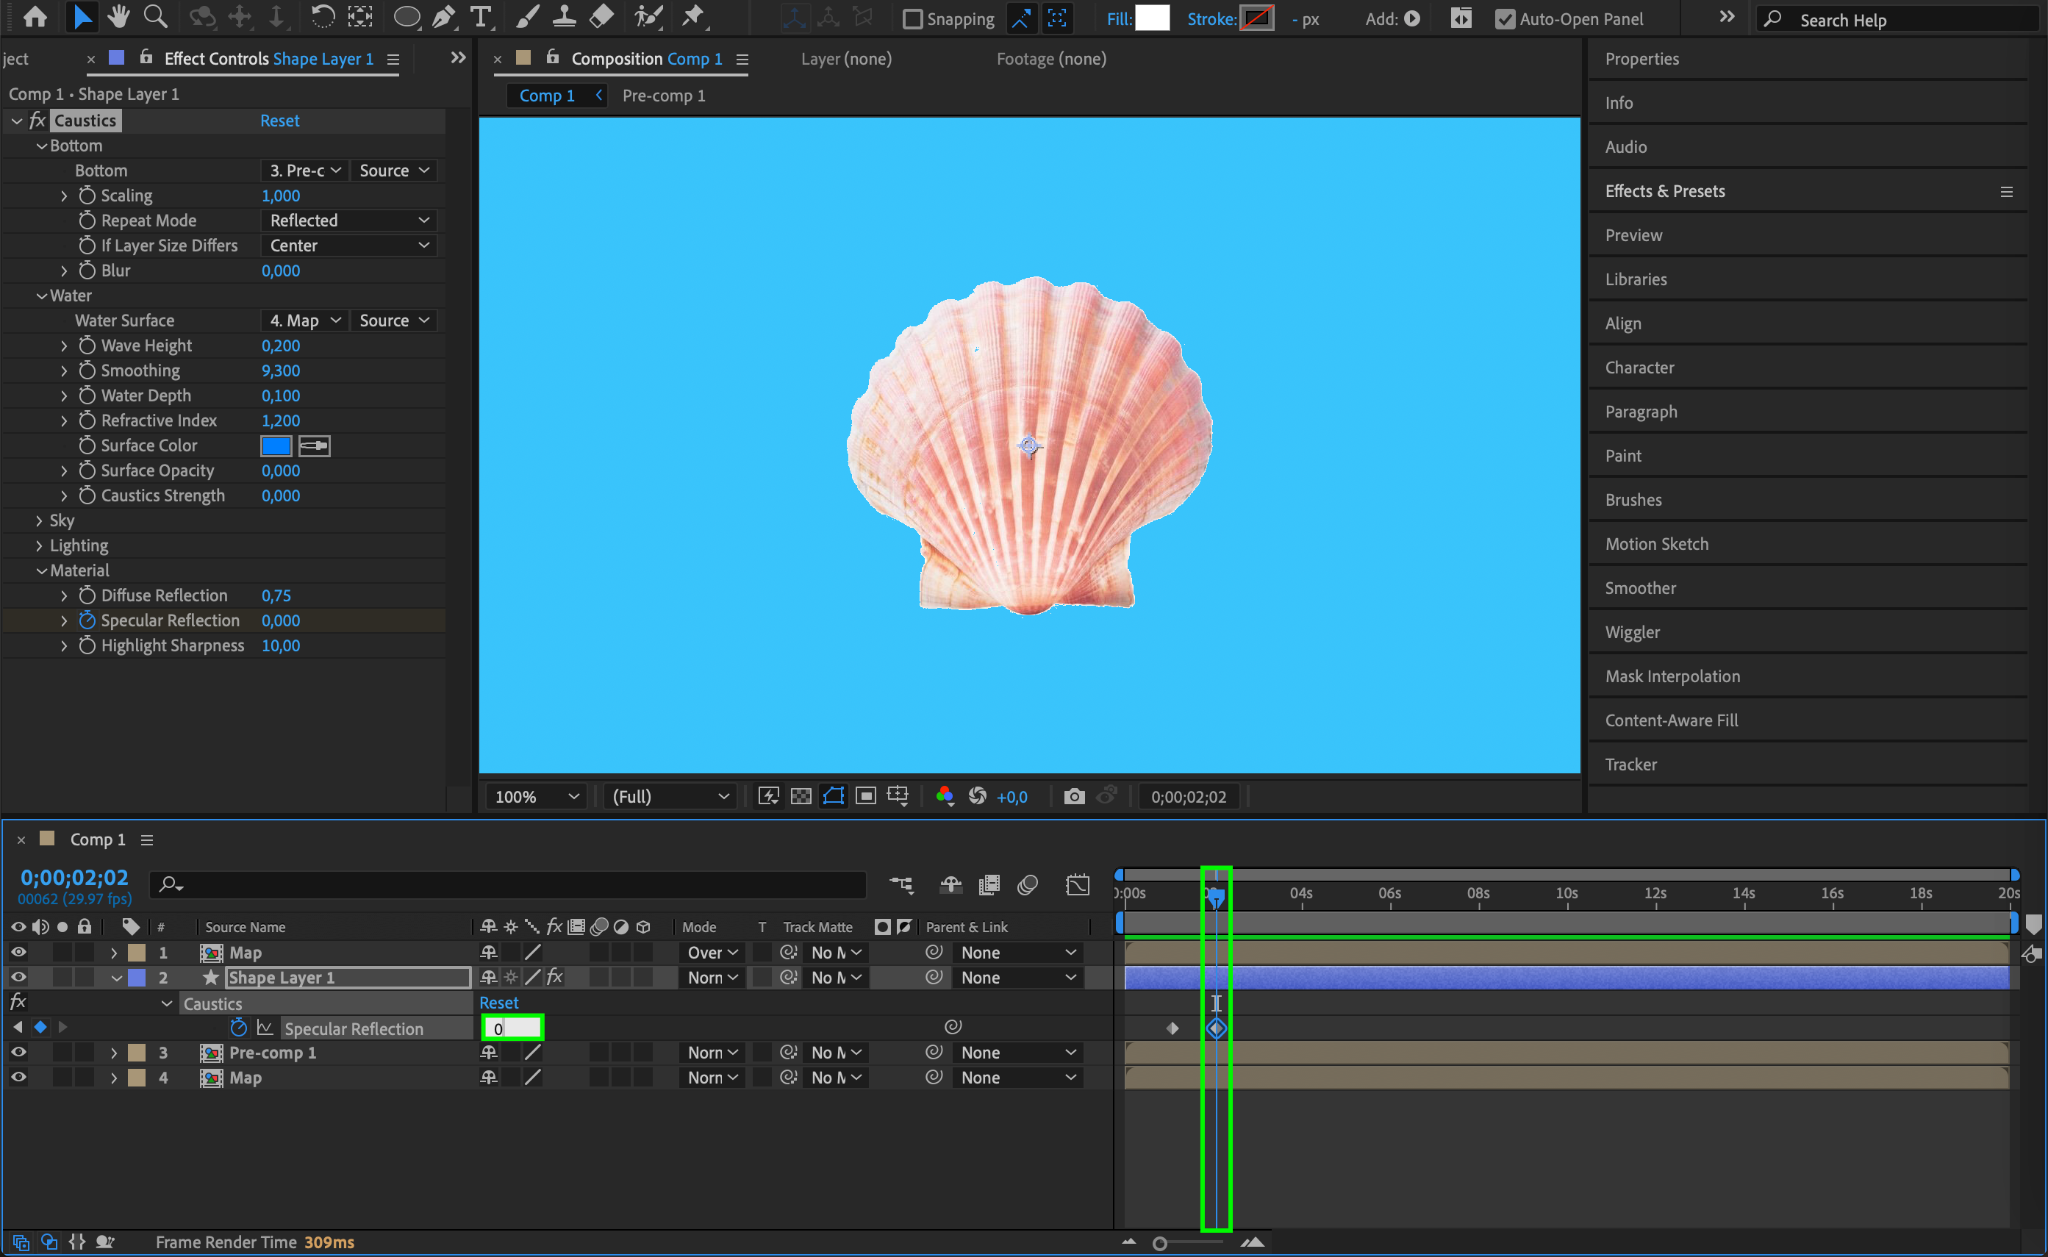Select the Type tool
Image resolution: width=2048 pixels, height=1257 pixels.
[x=481, y=17]
